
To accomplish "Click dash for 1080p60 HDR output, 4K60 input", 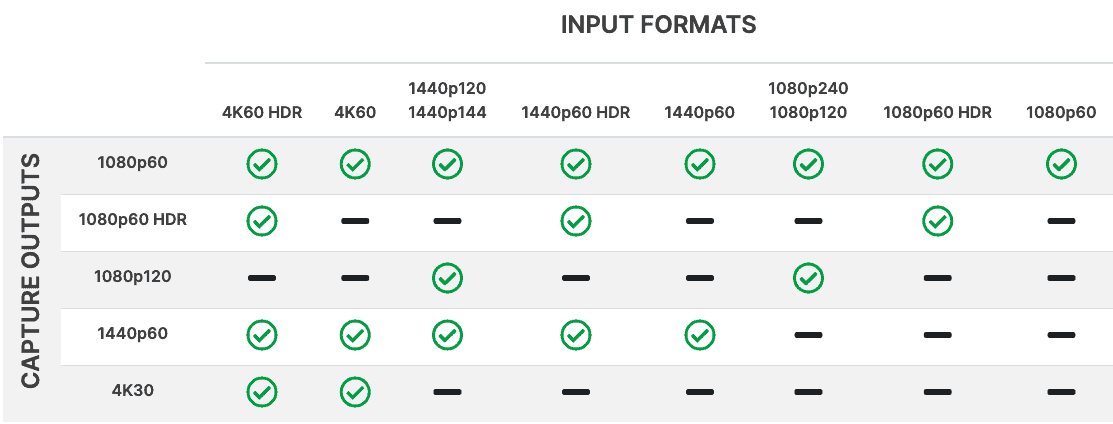I will pos(355,221).
